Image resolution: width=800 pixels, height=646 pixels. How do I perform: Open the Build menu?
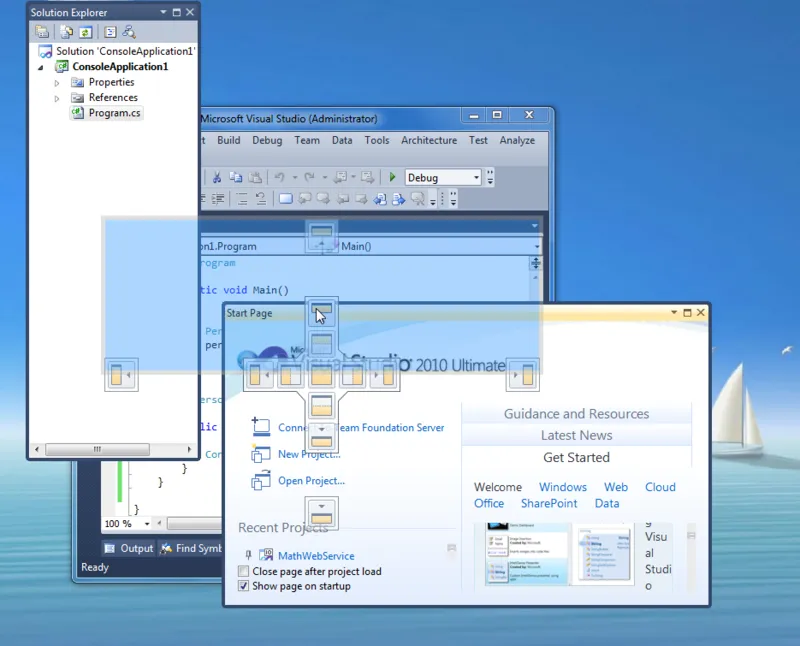coord(229,140)
